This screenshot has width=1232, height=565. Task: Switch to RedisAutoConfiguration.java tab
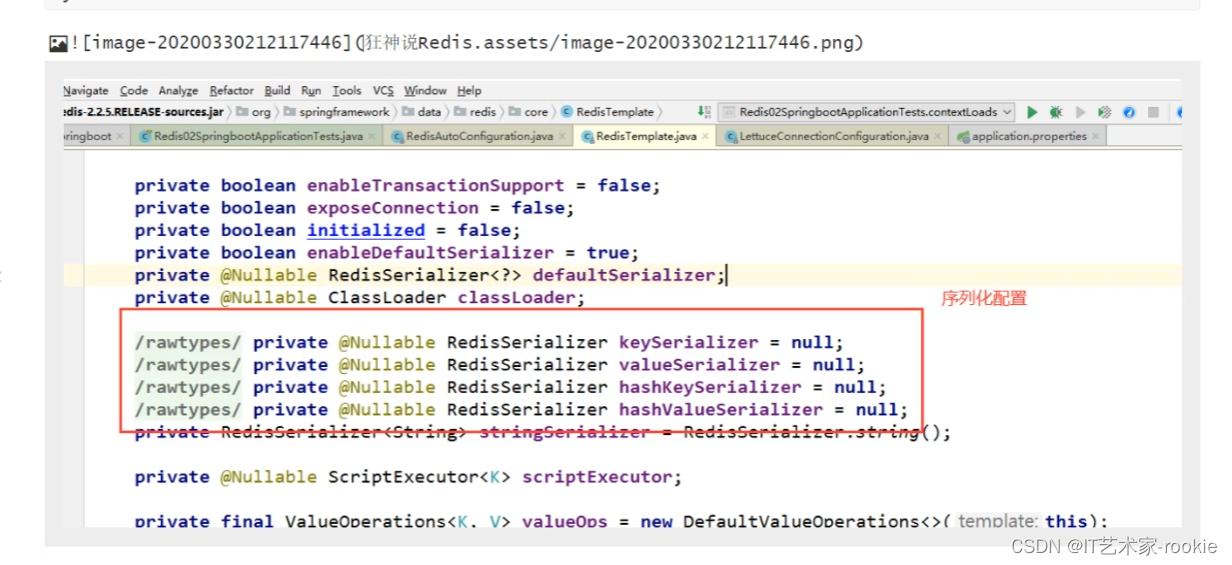pos(479,136)
